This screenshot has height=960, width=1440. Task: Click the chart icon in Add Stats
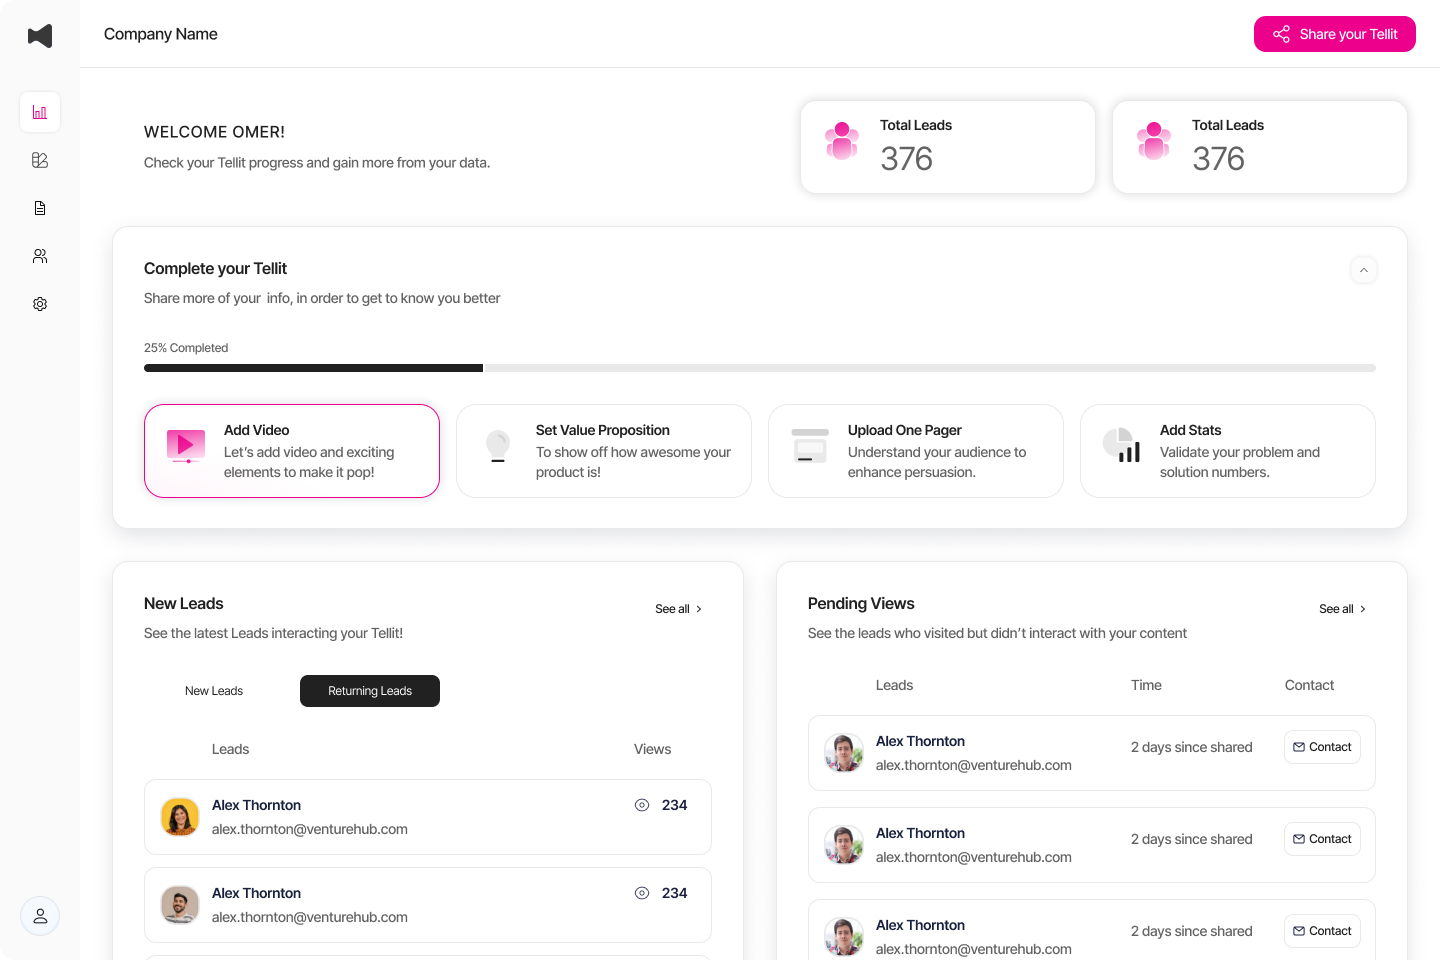[x=1122, y=446]
